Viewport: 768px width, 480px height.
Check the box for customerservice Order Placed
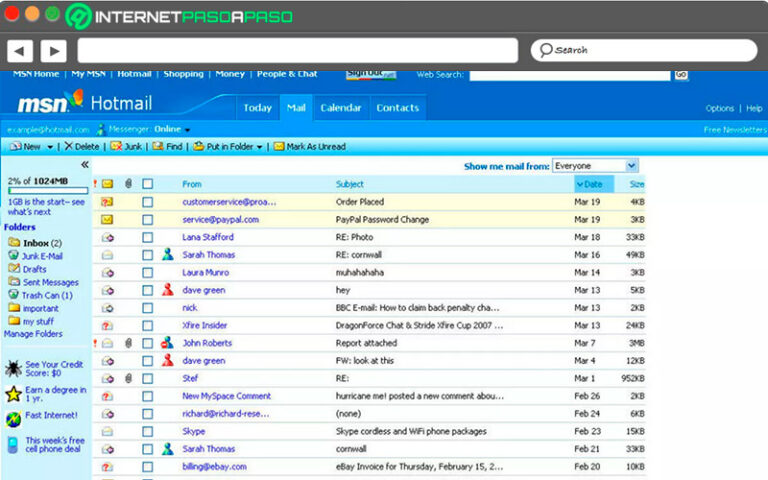click(x=147, y=202)
